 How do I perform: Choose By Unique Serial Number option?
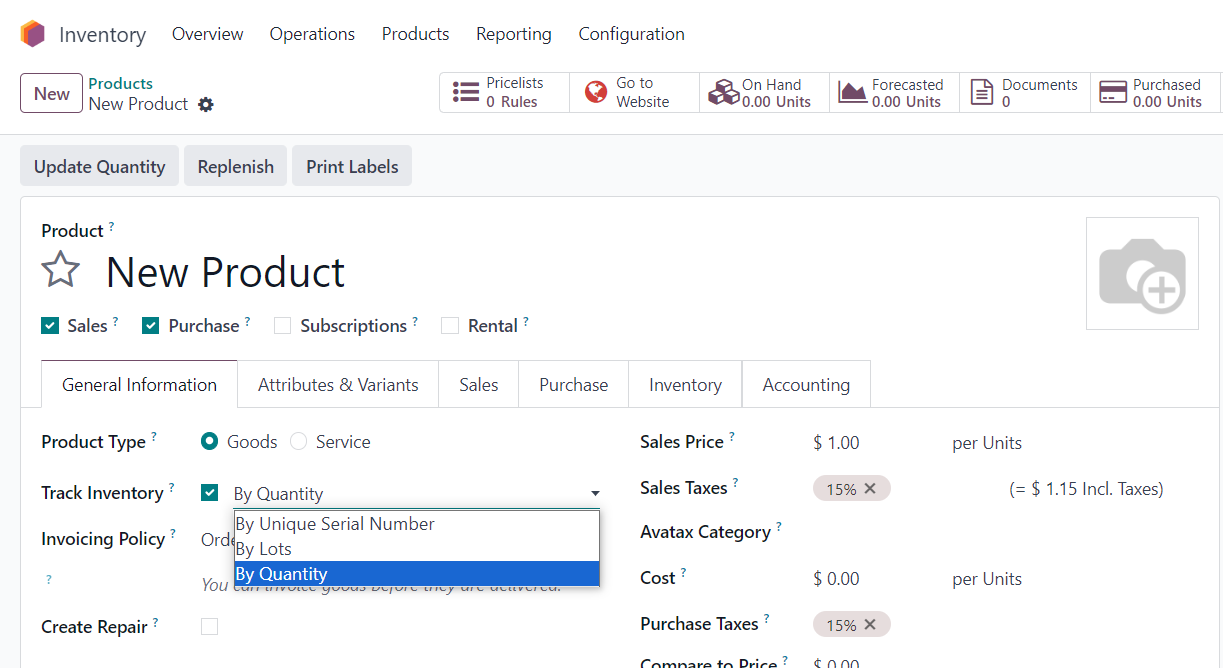point(335,524)
